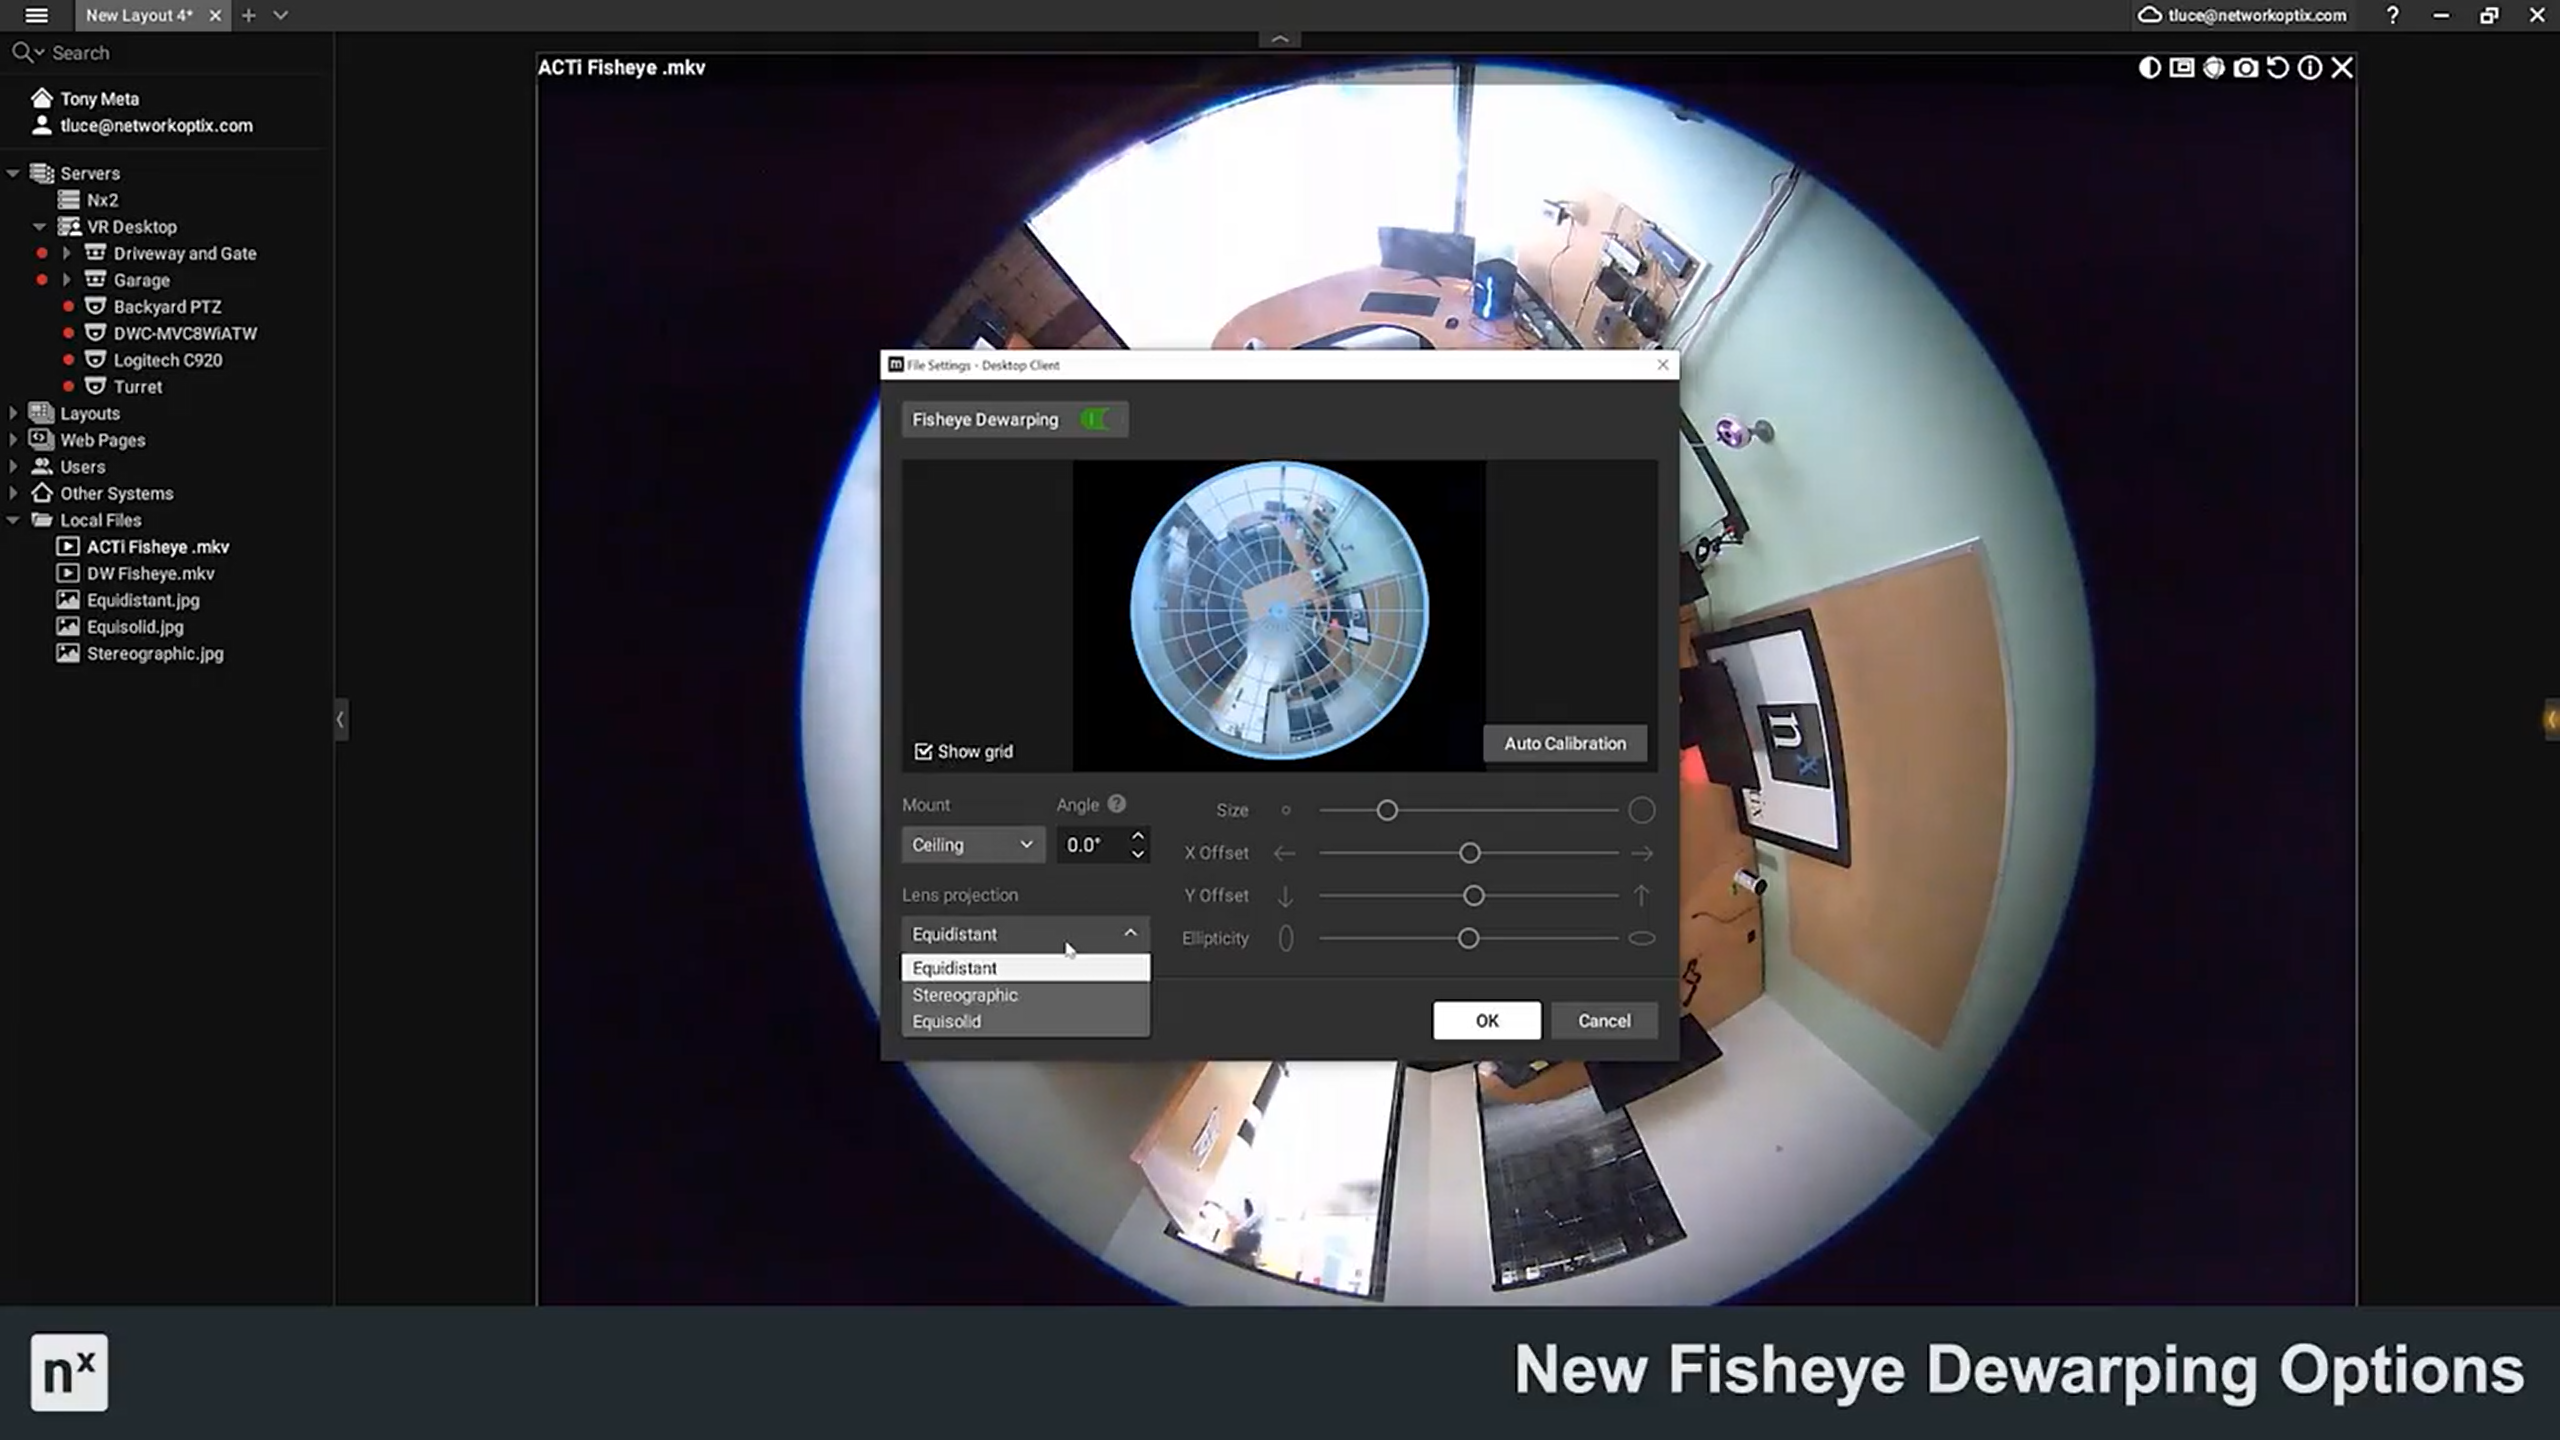Click the Size slider handle
Image resolution: width=2560 pixels, height=1440 pixels.
click(x=1386, y=810)
